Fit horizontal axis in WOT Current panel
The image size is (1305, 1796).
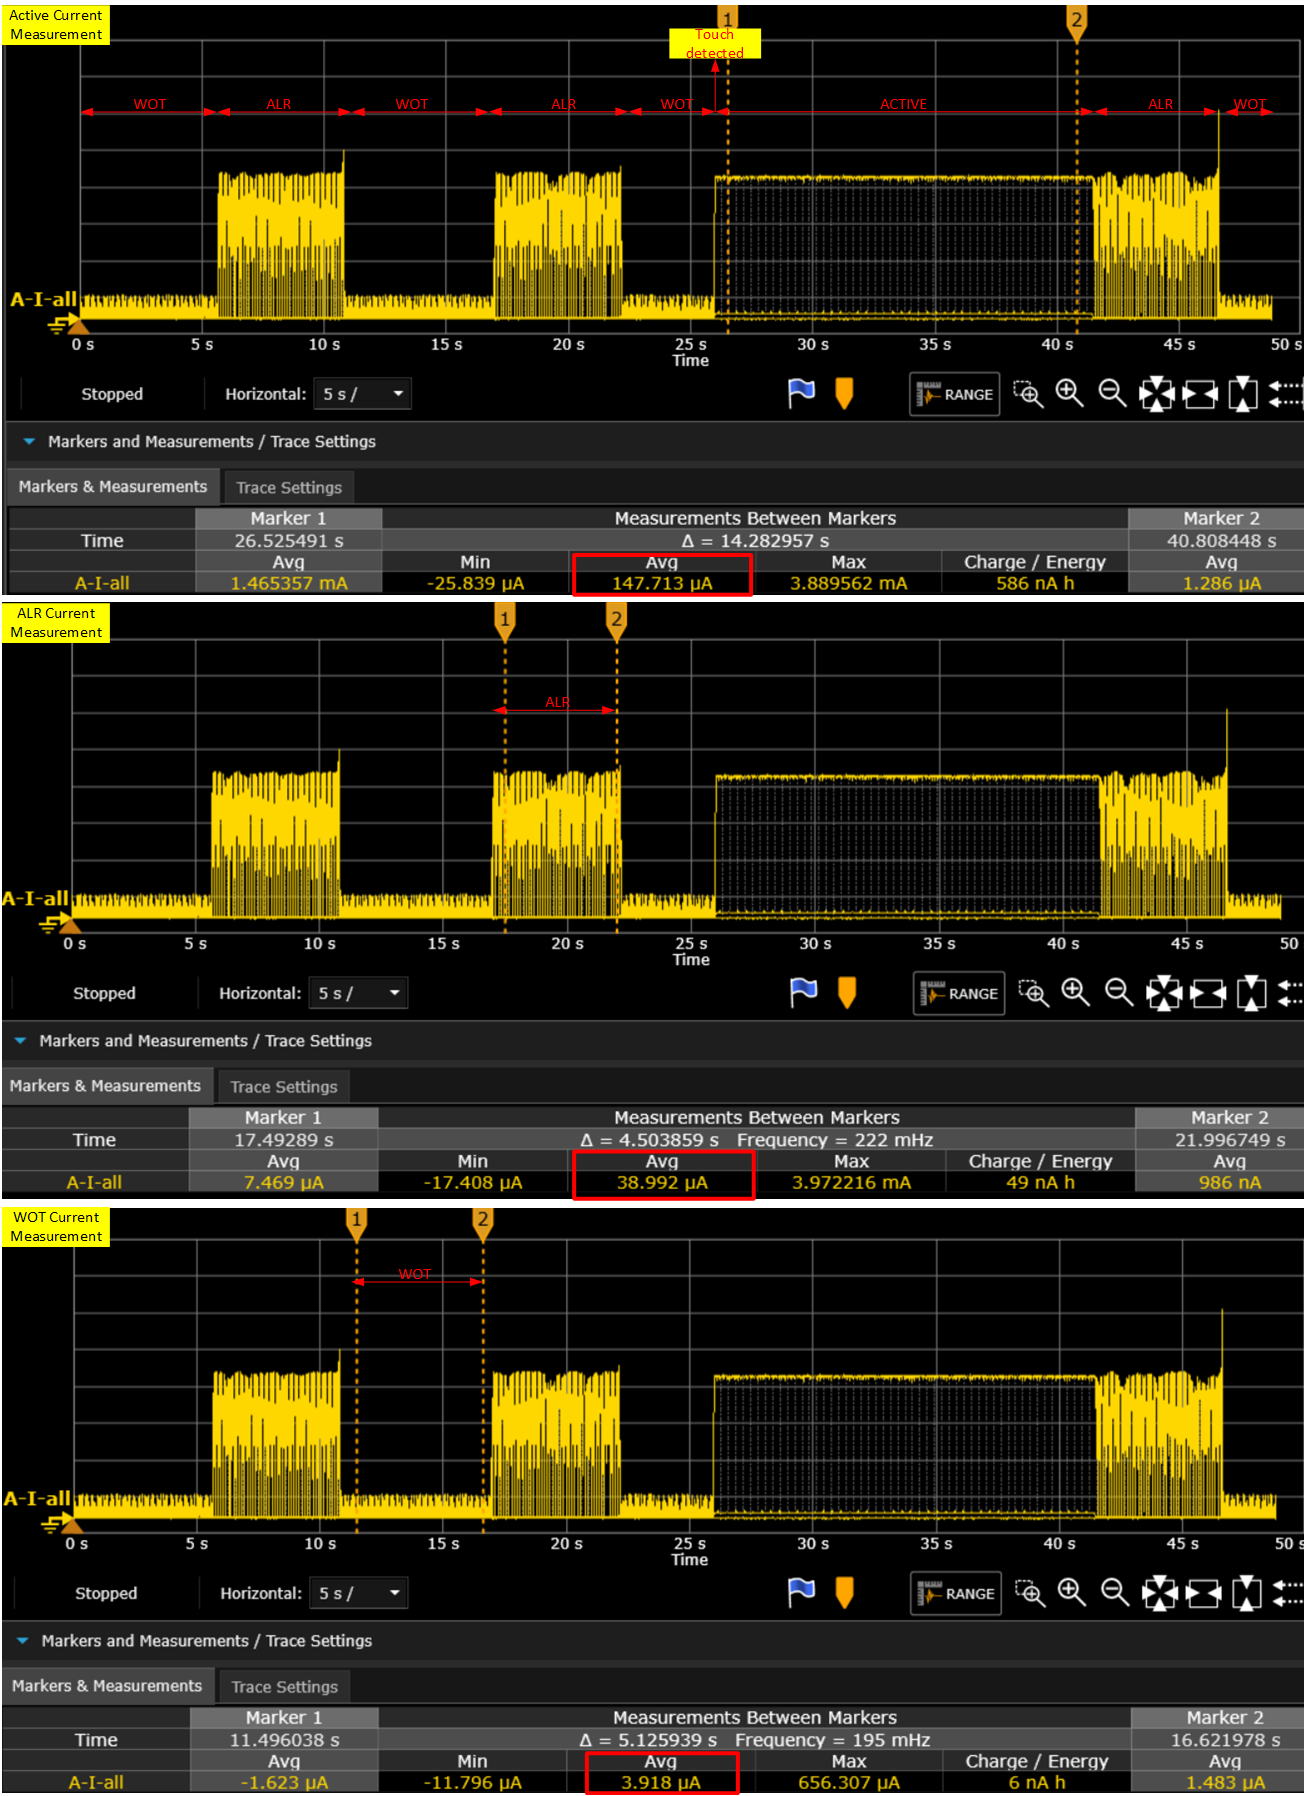(1204, 1593)
